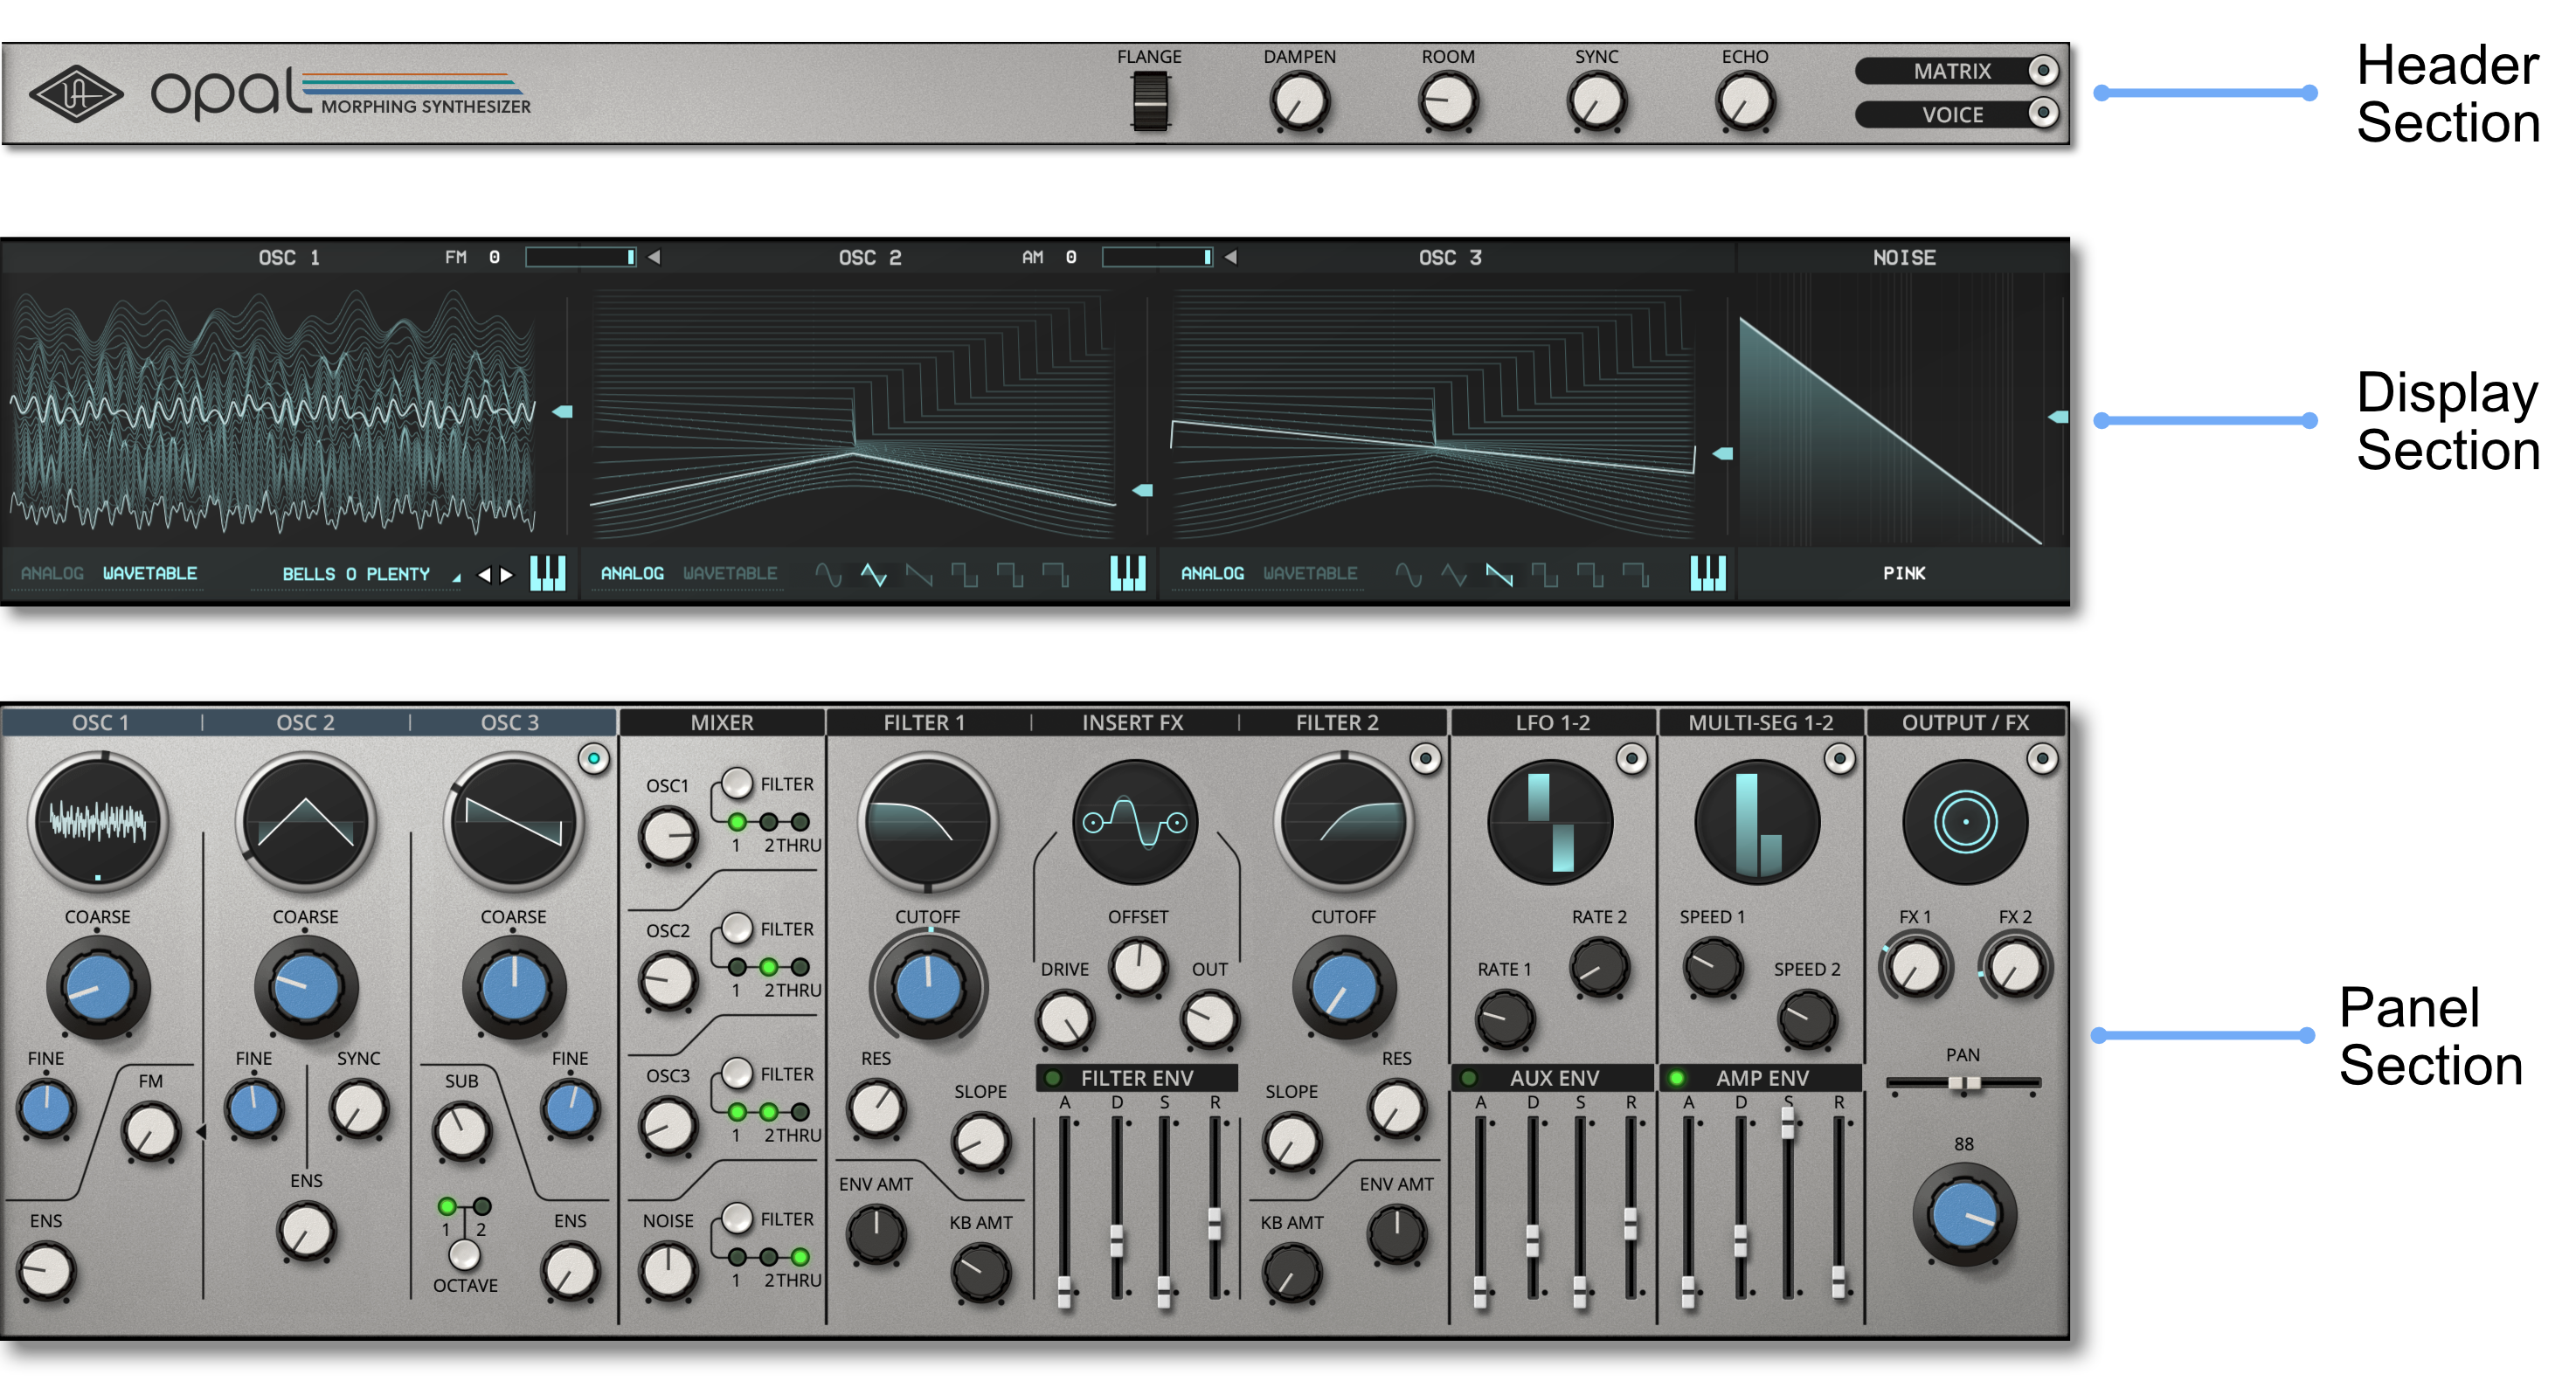Click the round selector in the OSC panel corner
2576x1381 pixels.
pyautogui.click(x=594, y=759)
